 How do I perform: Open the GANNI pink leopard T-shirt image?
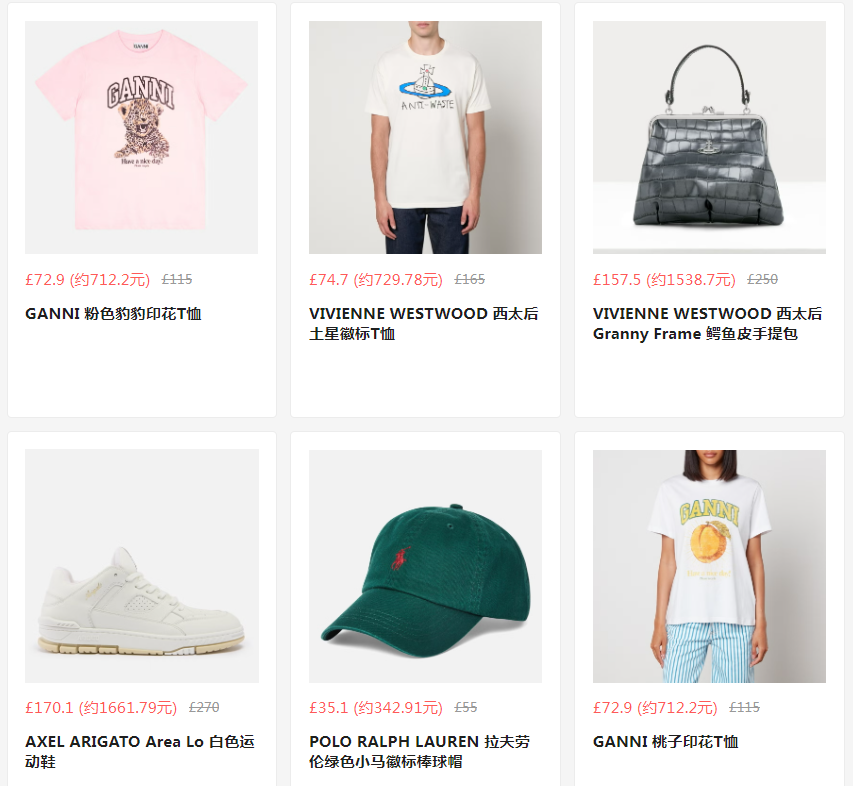click(x=141, y=137)
